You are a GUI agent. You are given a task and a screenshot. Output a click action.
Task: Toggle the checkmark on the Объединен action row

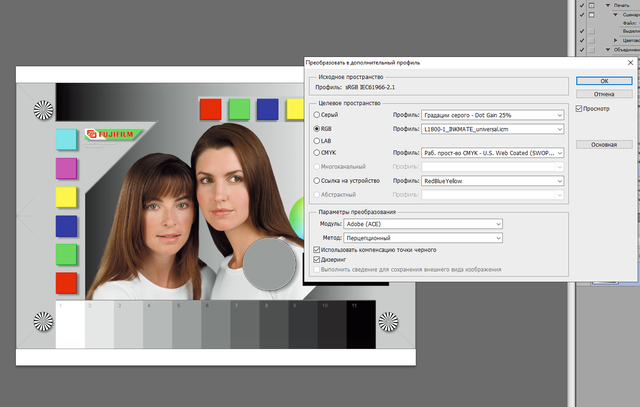(582, 50)
